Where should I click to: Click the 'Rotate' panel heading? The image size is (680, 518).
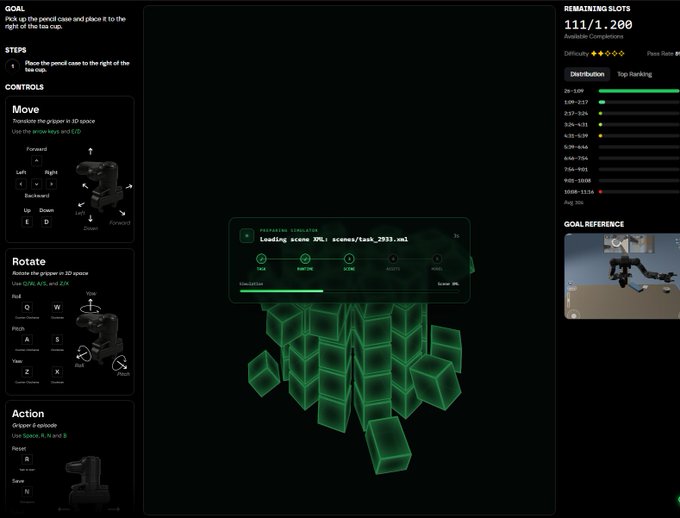pyautogui.click(x=29, y=262)
